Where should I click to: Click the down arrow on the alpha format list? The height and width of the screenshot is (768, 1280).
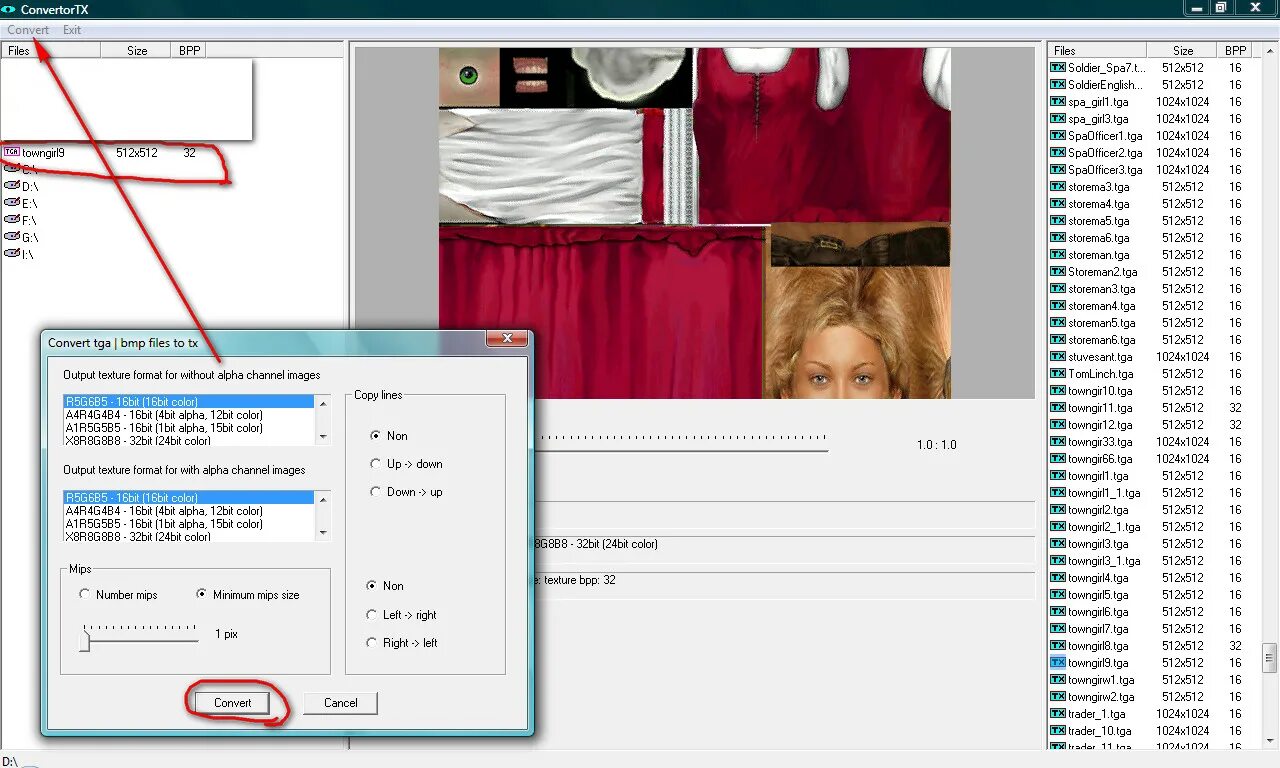coord(324,531)
